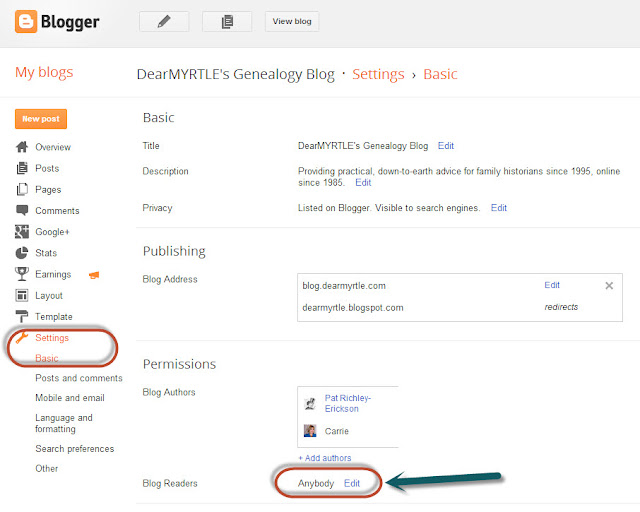
Task: Click the dearmyrtle.blogspot.com address text
Action: click(353, 308)
